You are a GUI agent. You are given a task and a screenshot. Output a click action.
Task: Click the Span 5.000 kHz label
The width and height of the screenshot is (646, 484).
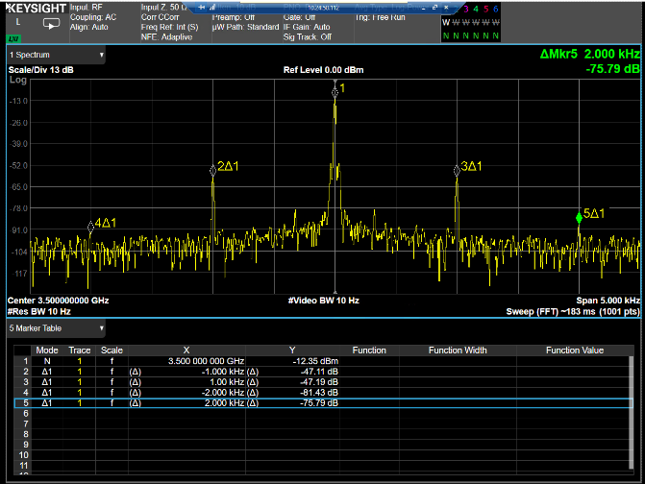[x=606, y=300]
